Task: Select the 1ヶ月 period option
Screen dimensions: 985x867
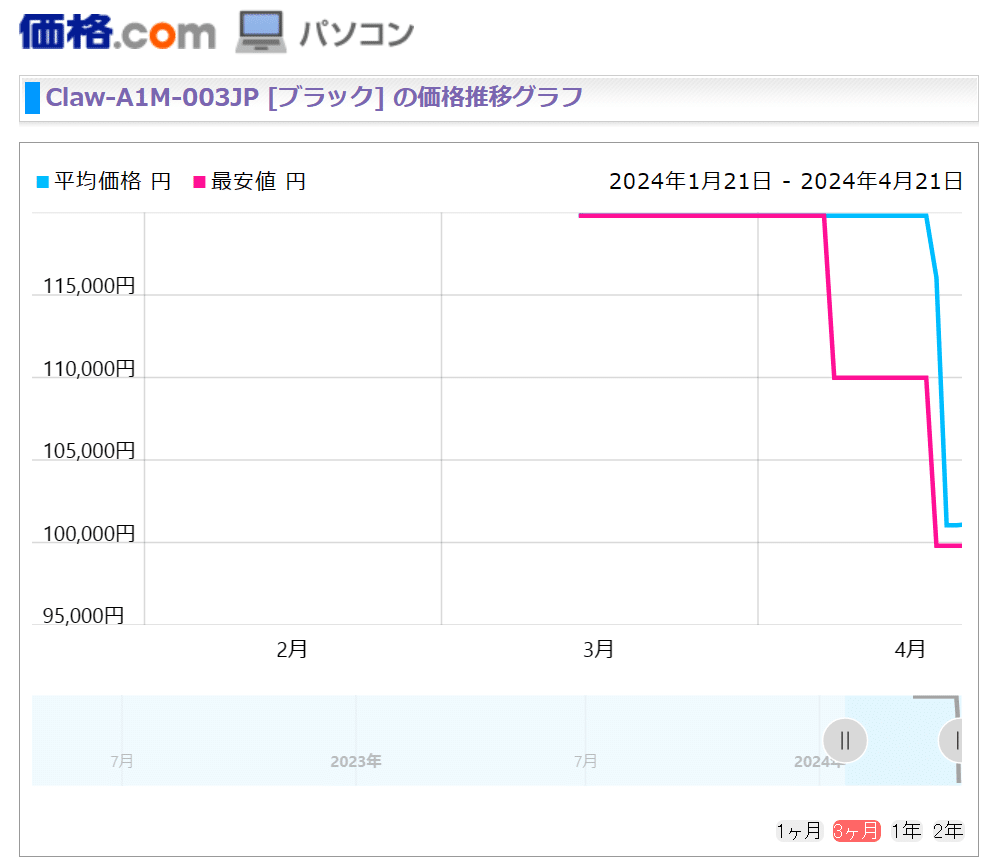Action: [x=799, y=831]
